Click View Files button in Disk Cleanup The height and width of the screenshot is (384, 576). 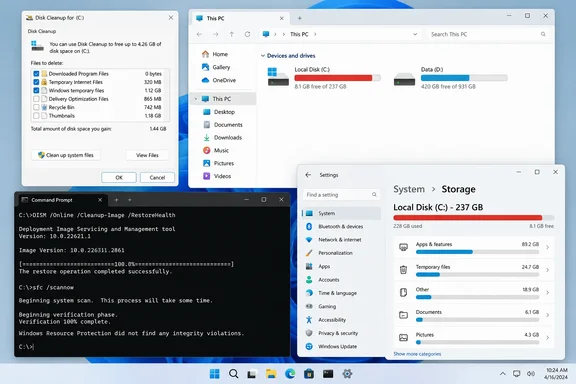pyautogui.click(x=147, y=155)
